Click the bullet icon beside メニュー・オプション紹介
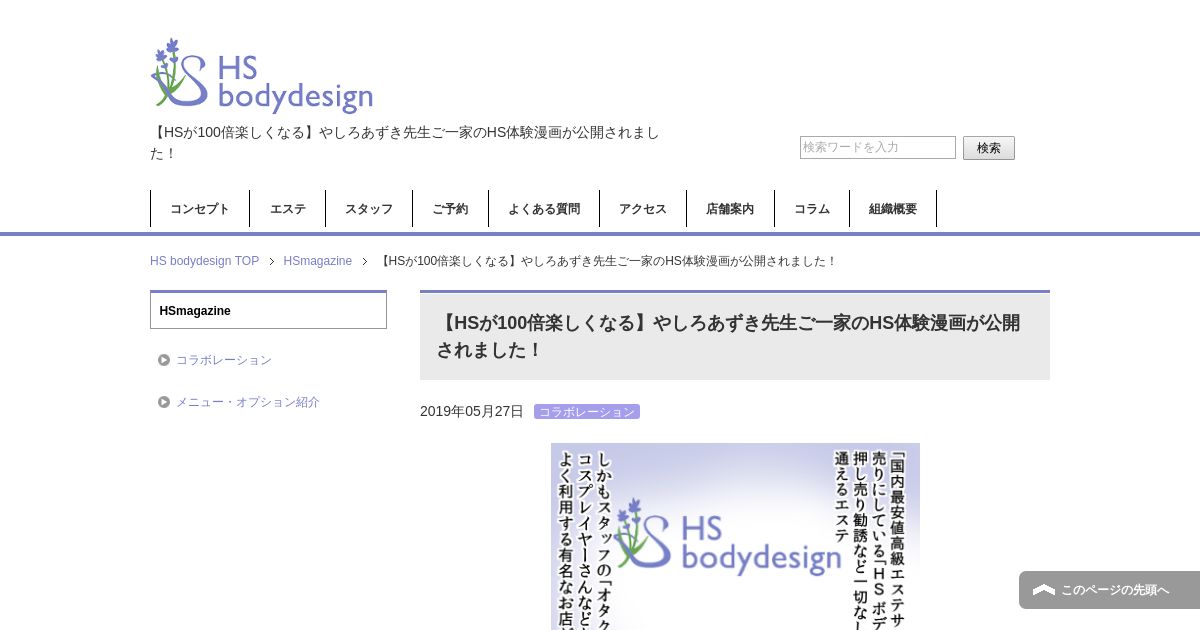This screenshot has height=630, width=1200. pos(164,402)
